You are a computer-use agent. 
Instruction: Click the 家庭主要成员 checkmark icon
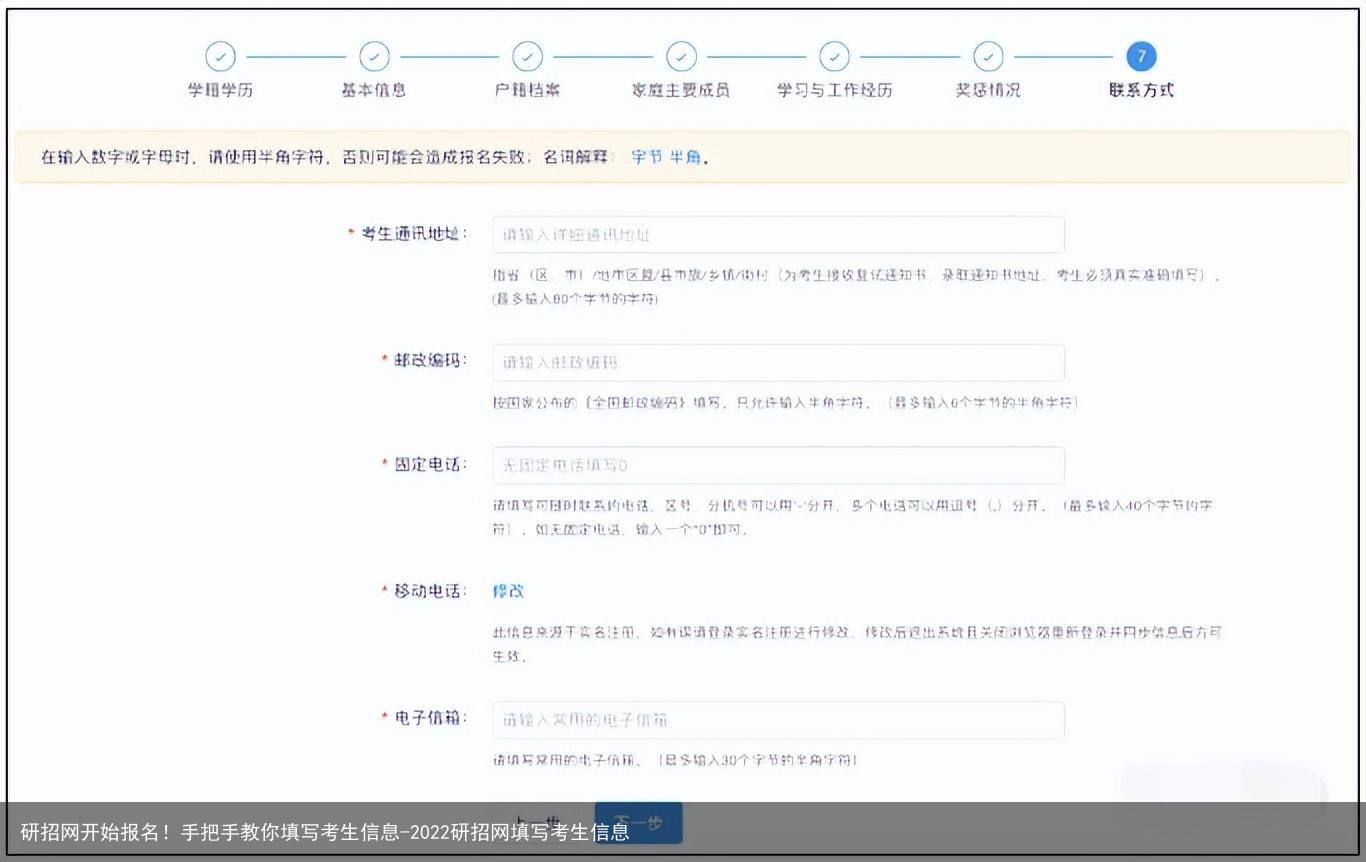(x=681, y=56)
